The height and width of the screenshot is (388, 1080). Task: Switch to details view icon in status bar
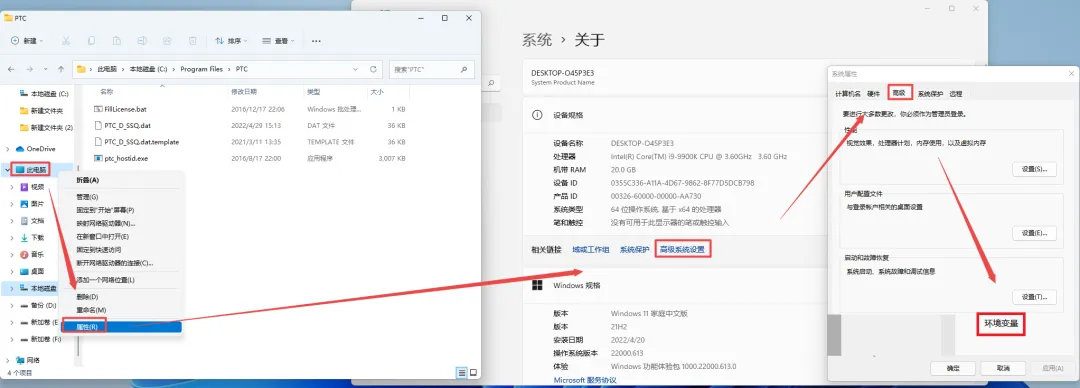(461, 373)
